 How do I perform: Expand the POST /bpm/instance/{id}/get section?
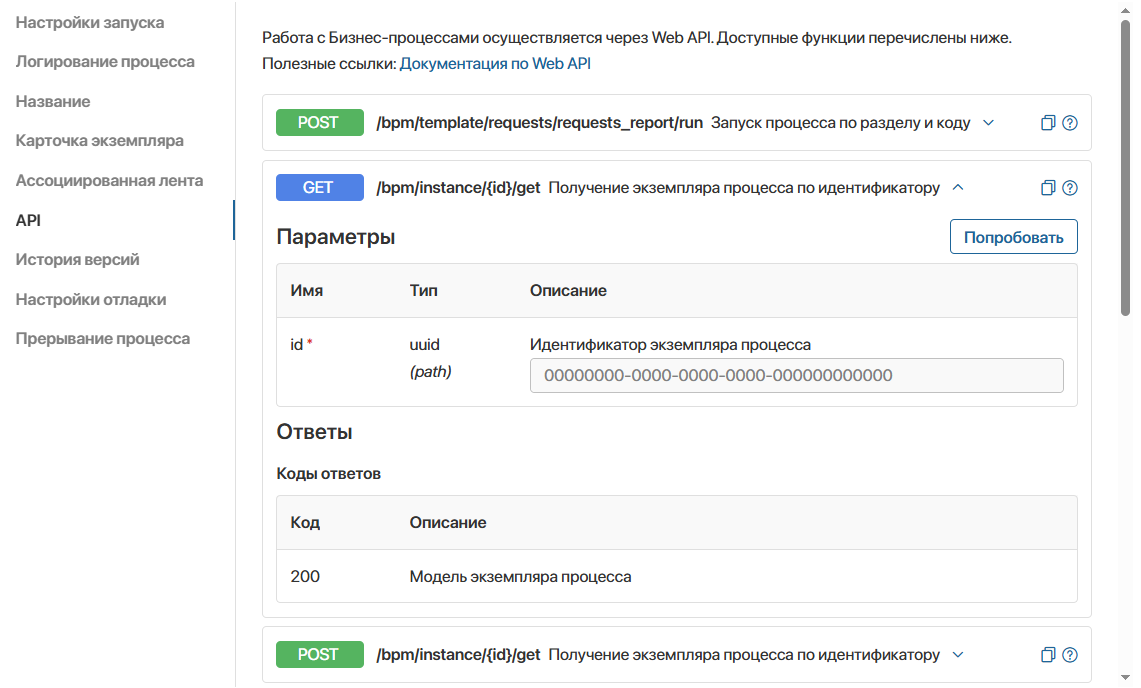958,655
